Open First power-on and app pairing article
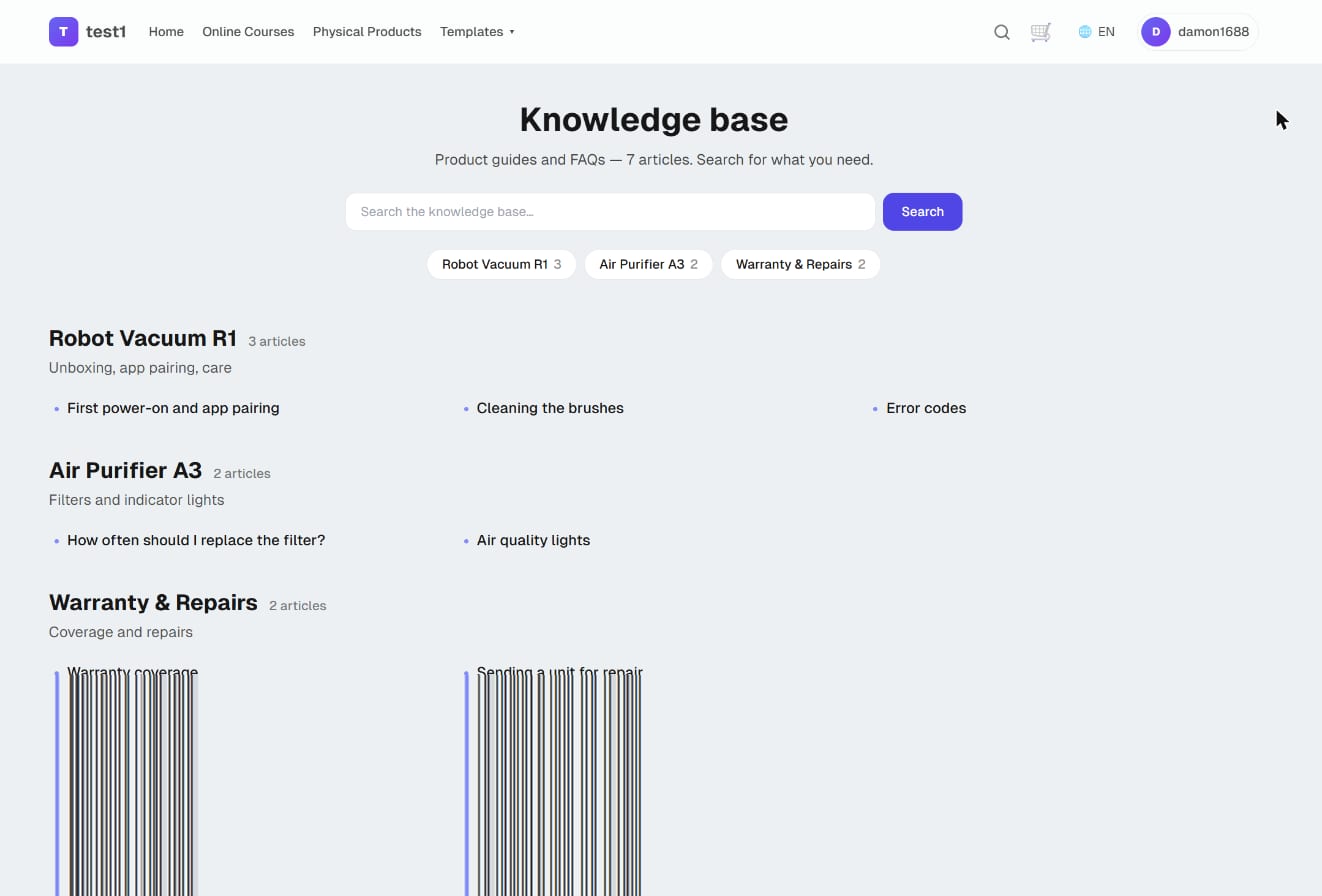Viewport: 1322px width, 896px height. (173, 408)
